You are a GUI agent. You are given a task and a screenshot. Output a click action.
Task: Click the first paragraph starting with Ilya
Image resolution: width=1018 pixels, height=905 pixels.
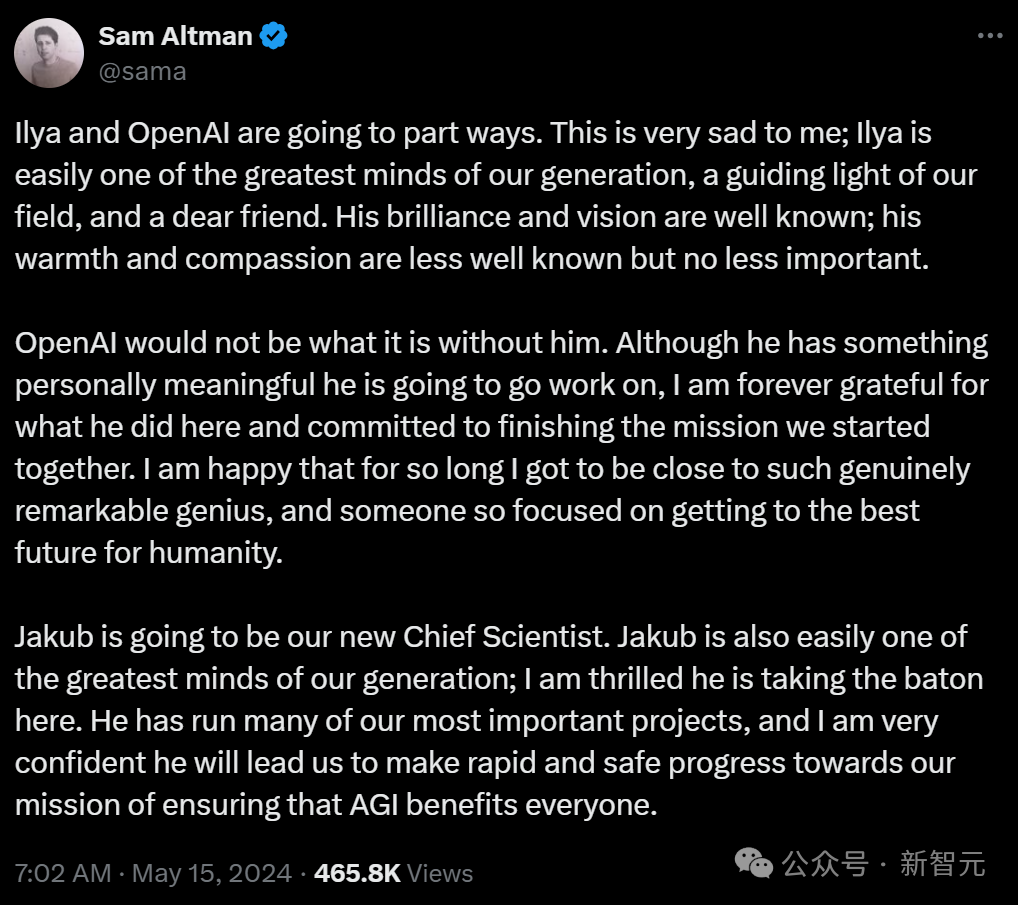(496, 195)
